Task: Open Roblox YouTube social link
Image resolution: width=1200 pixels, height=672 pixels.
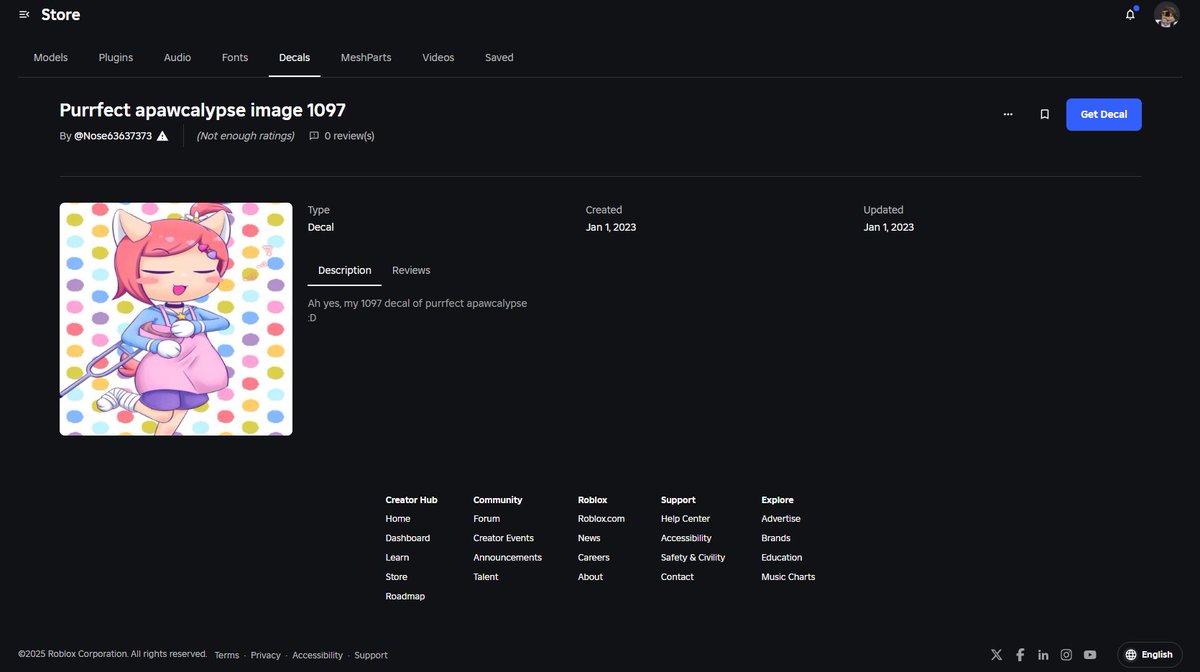Action: coord(1090,655)
